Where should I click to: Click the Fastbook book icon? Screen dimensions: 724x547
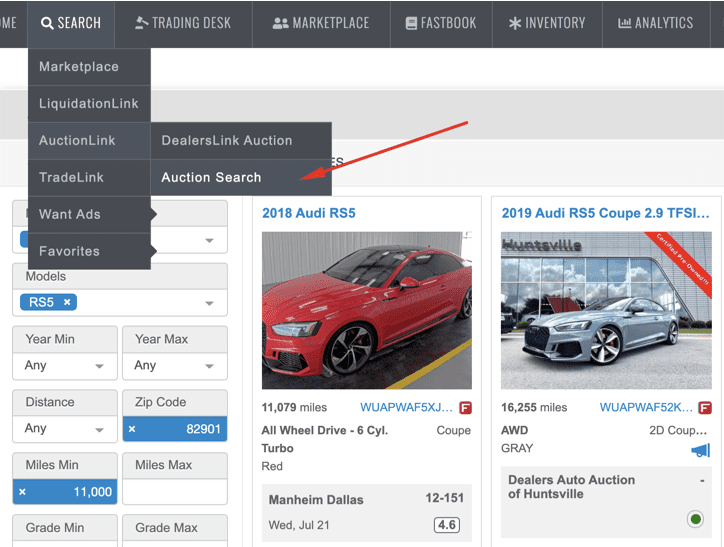click(411, 23)
